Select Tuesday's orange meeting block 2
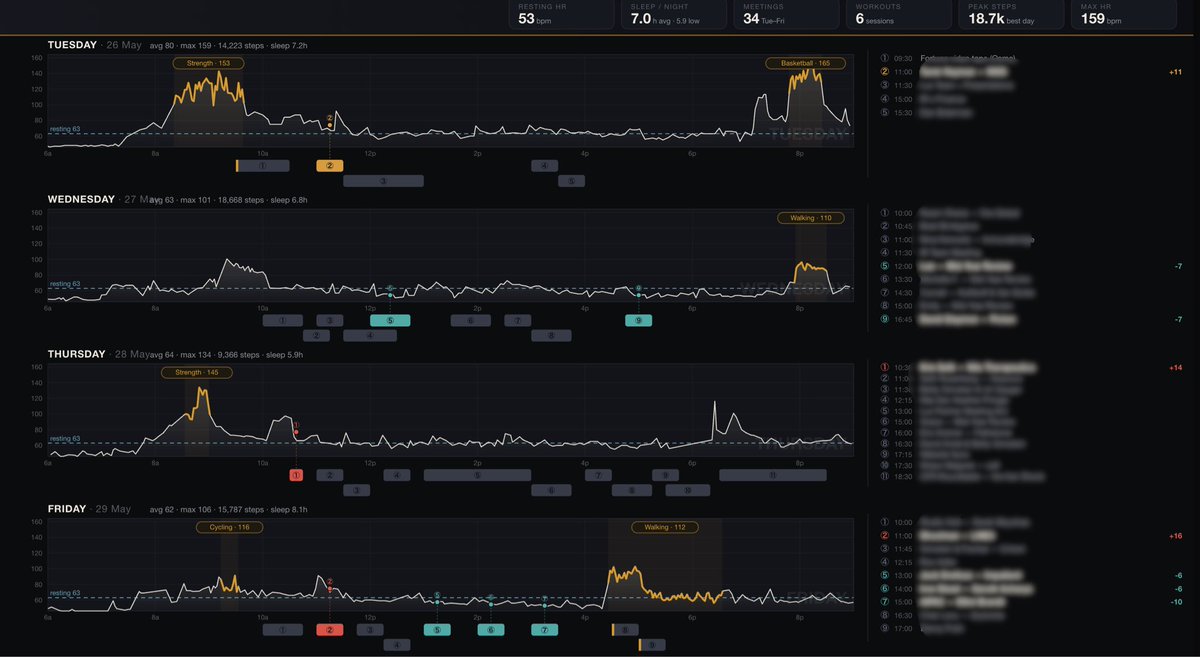This screenshot has height=657, width=1200. pyautogui.click(x=329, y=166)
